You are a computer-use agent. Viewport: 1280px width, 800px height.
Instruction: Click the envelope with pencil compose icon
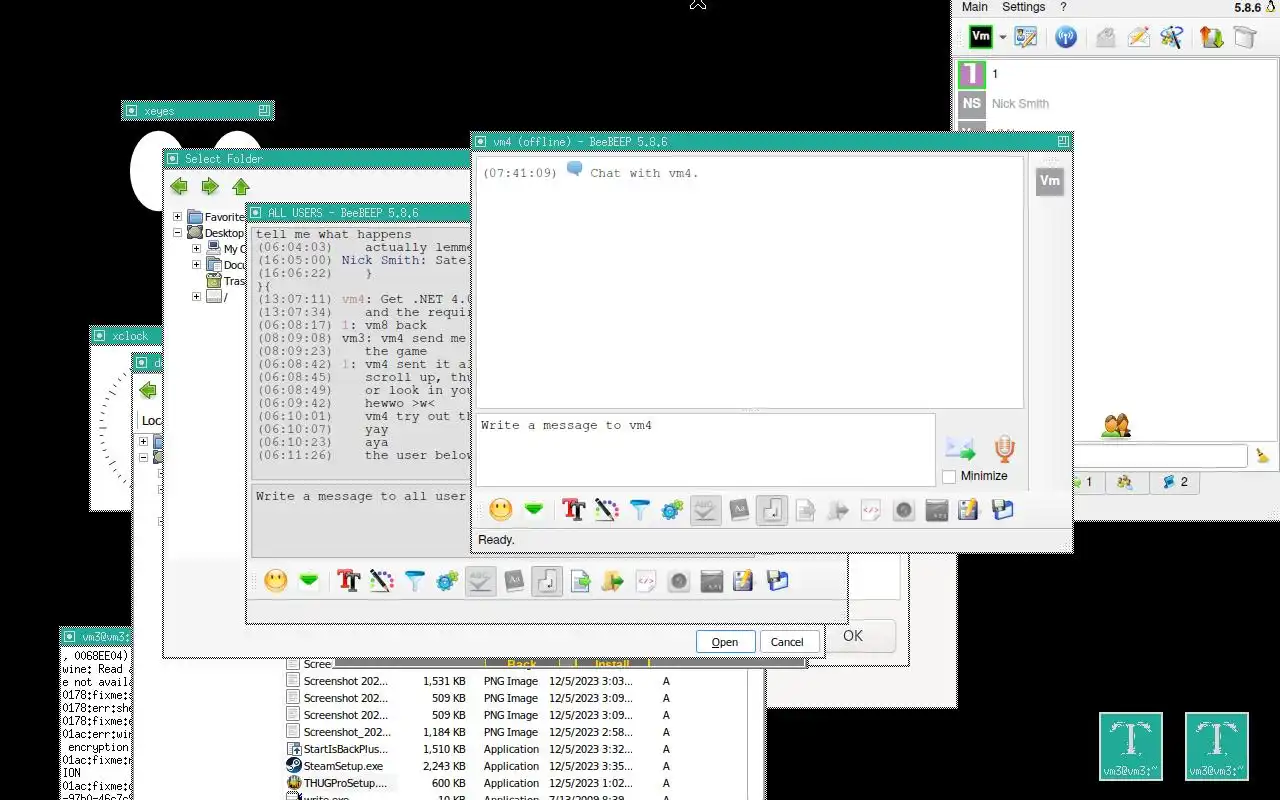click(1138, 37)
